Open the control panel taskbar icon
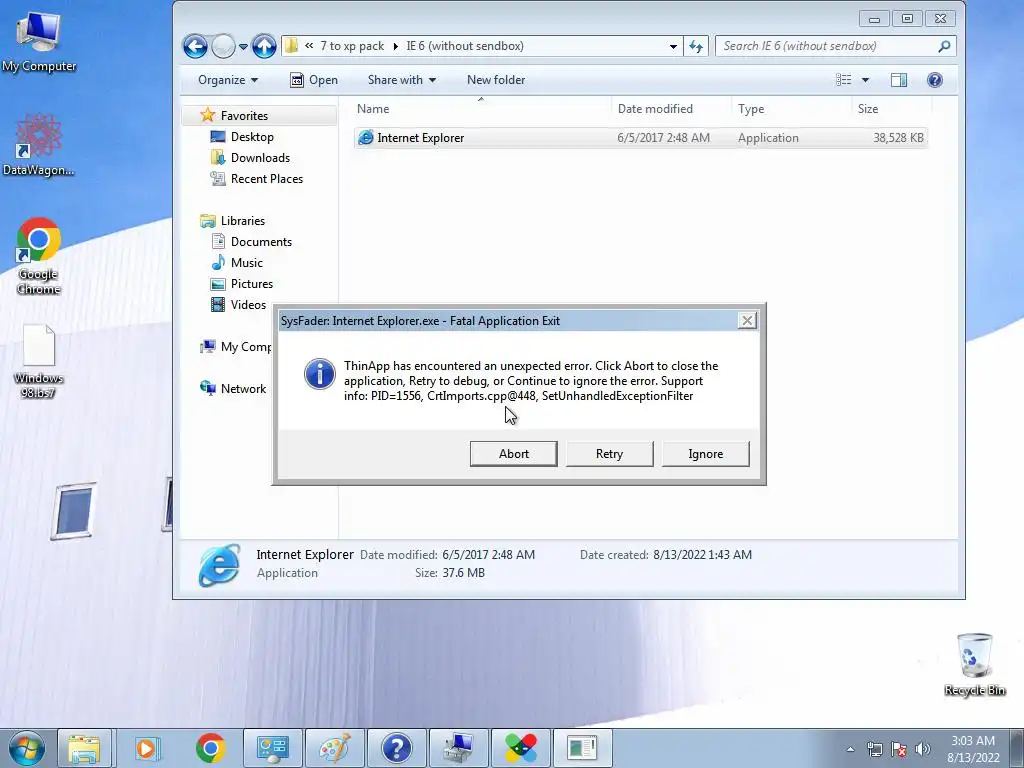Image resolution: width=1024 pixels, height=768 pixels. [272, 748]
